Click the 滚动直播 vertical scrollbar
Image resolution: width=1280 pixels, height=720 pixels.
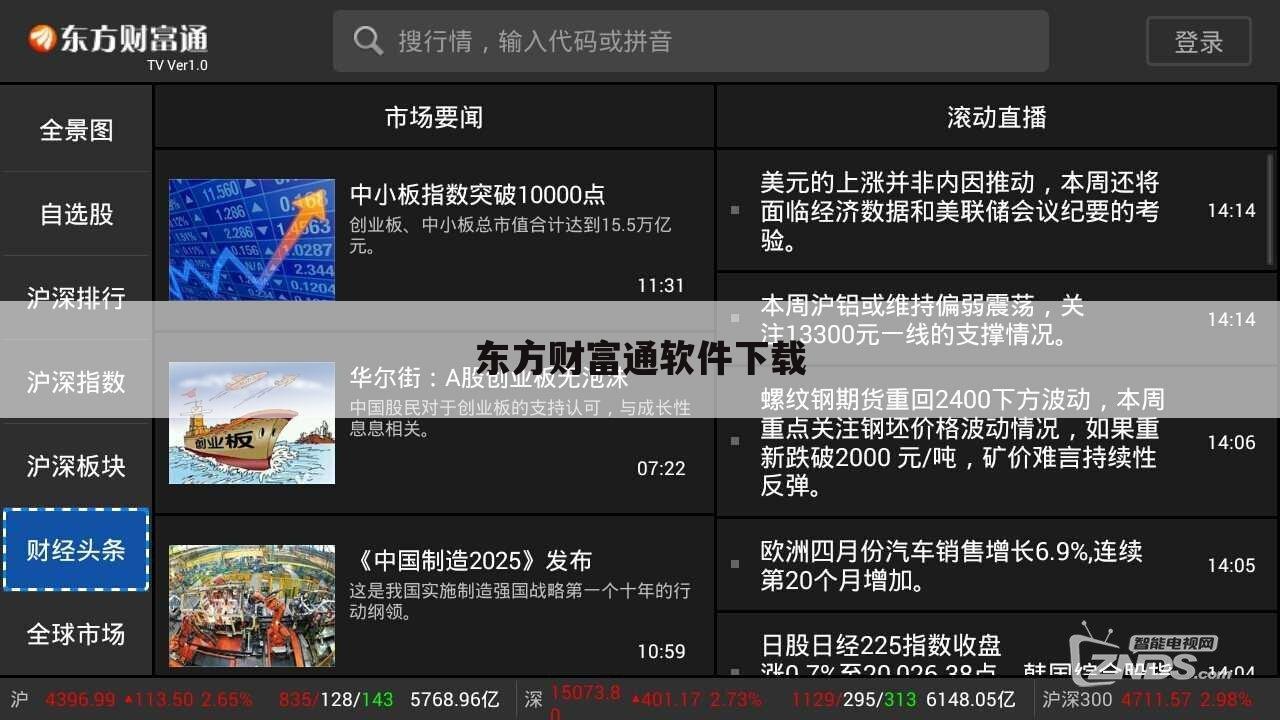[x=1271, y=210]
